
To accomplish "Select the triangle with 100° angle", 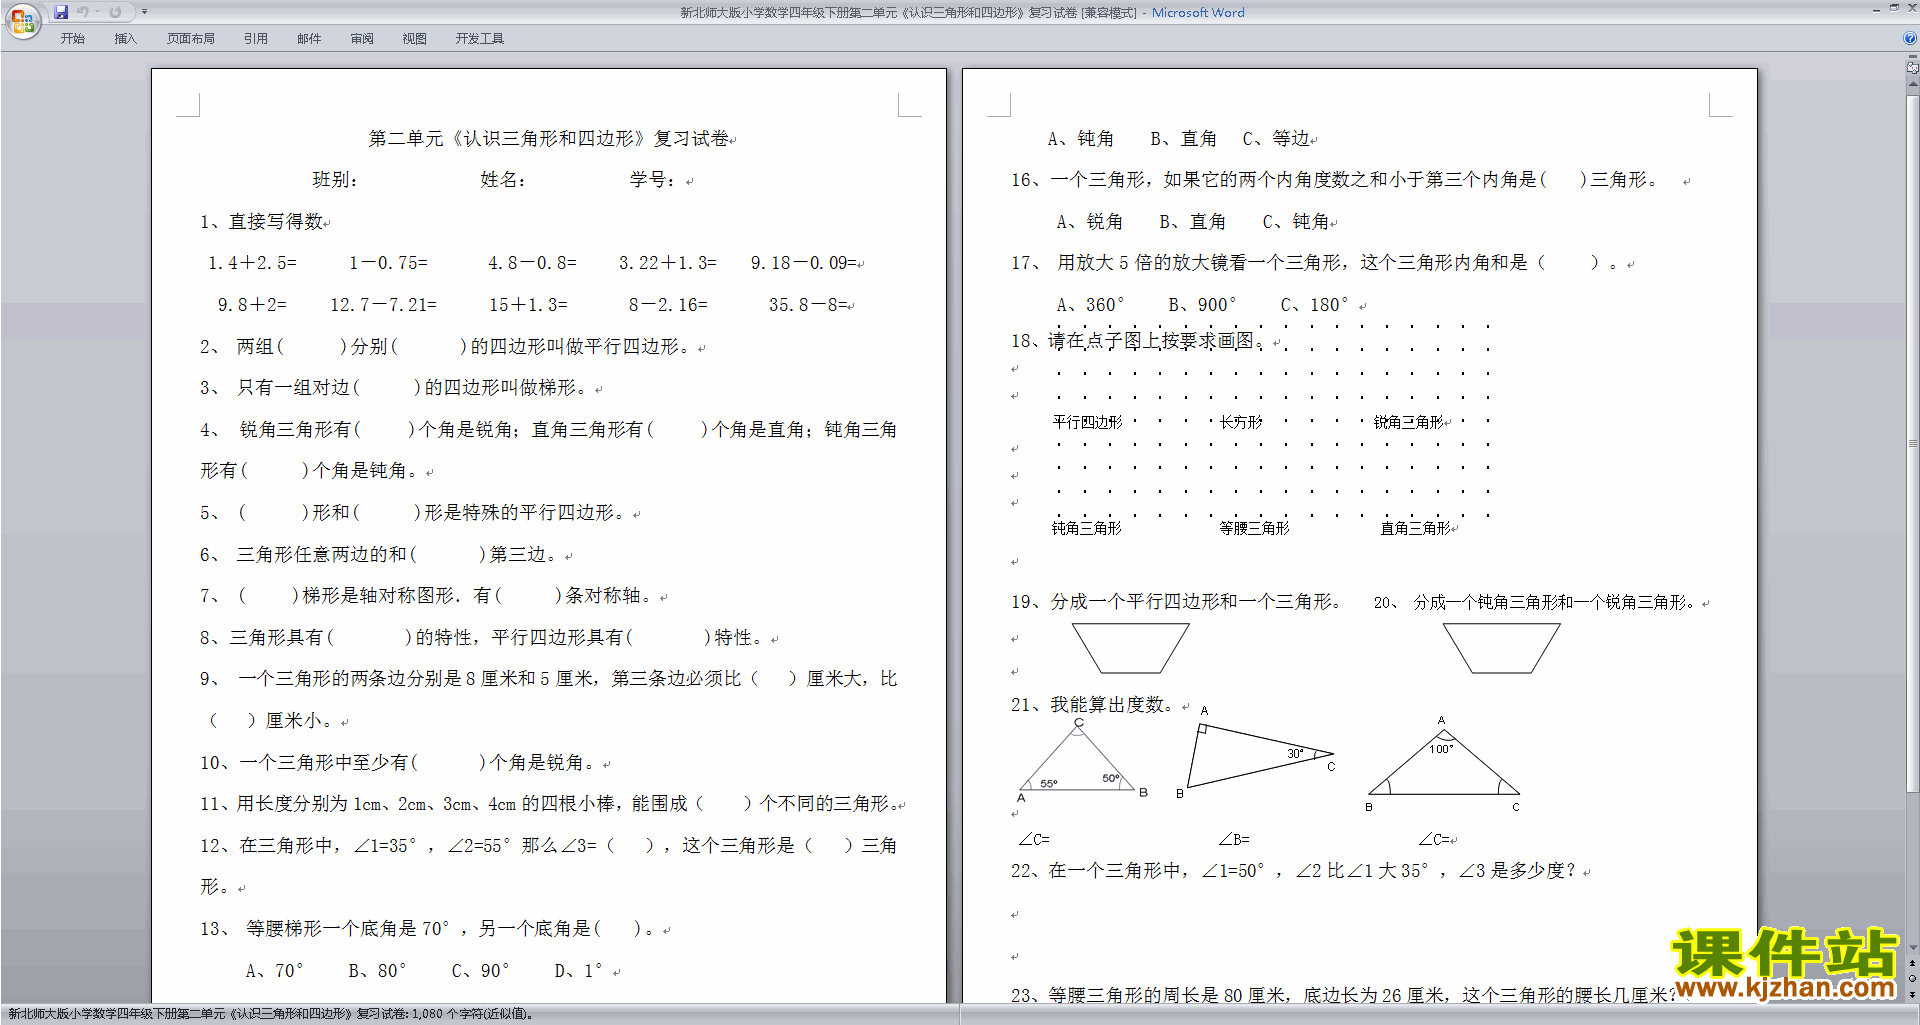I will click(1443, 762).
